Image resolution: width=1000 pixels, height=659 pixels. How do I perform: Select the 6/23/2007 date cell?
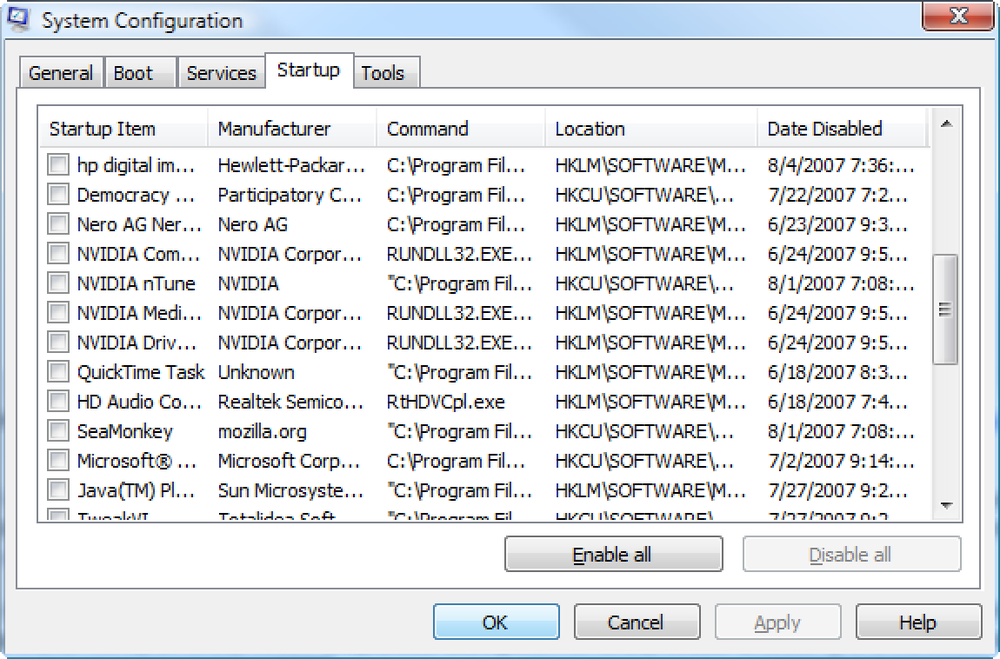838,225
